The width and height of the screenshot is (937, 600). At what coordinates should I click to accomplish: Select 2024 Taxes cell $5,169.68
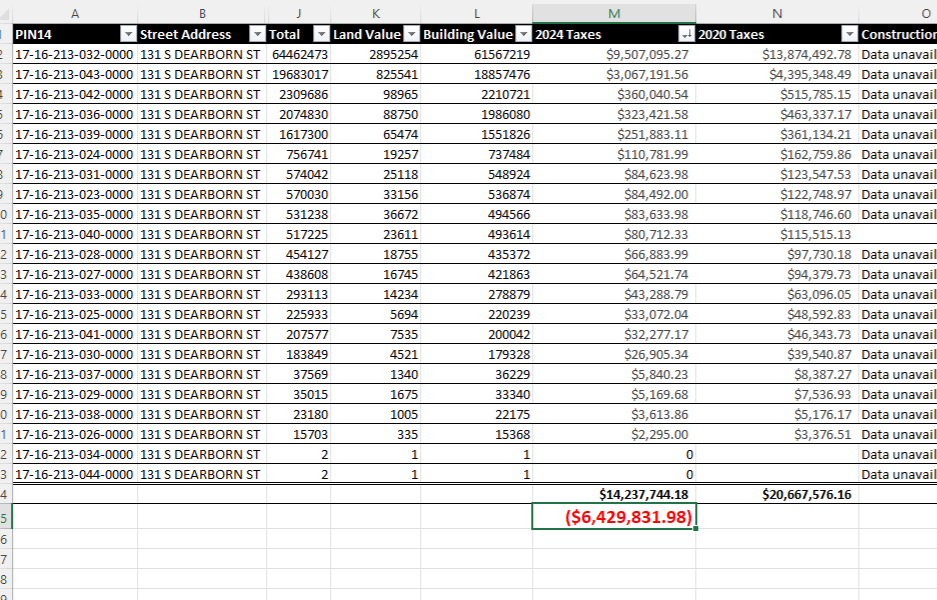(614, 394)
